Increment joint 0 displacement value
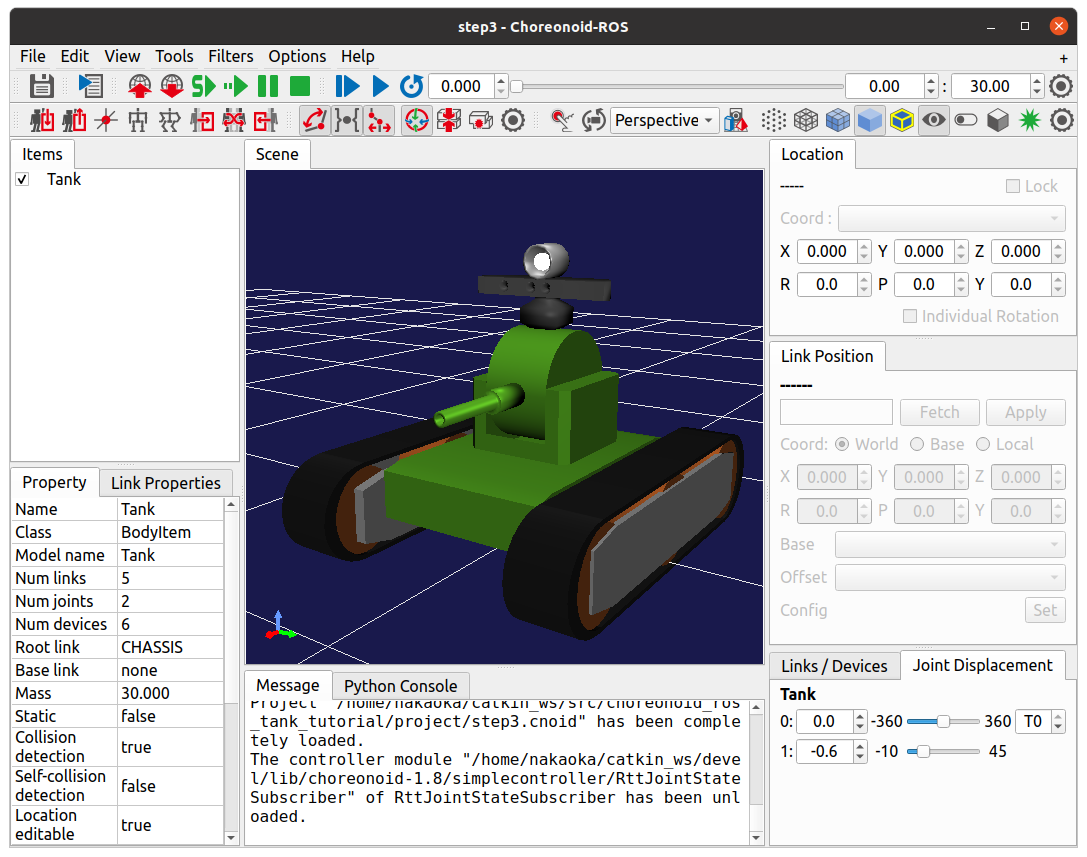Image resolution: width=1087 pixels, height=857 pixels. coord(860,716)
